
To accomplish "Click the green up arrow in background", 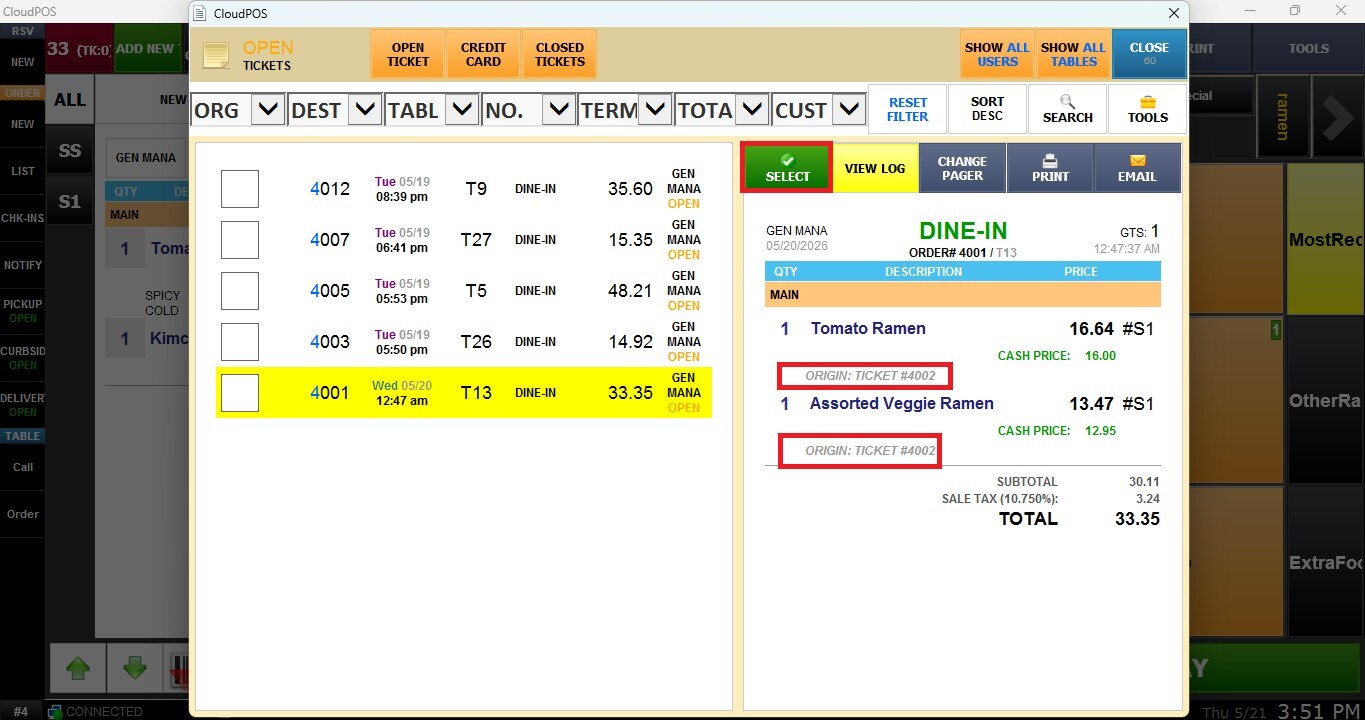I will click(79, 670).
